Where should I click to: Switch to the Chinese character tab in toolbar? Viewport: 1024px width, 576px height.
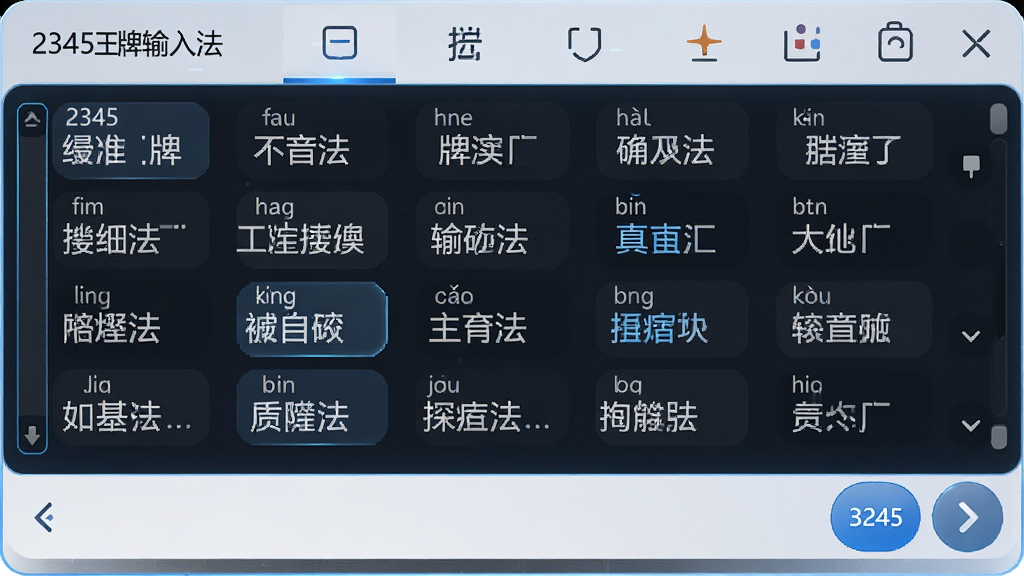tap(464, 44)
